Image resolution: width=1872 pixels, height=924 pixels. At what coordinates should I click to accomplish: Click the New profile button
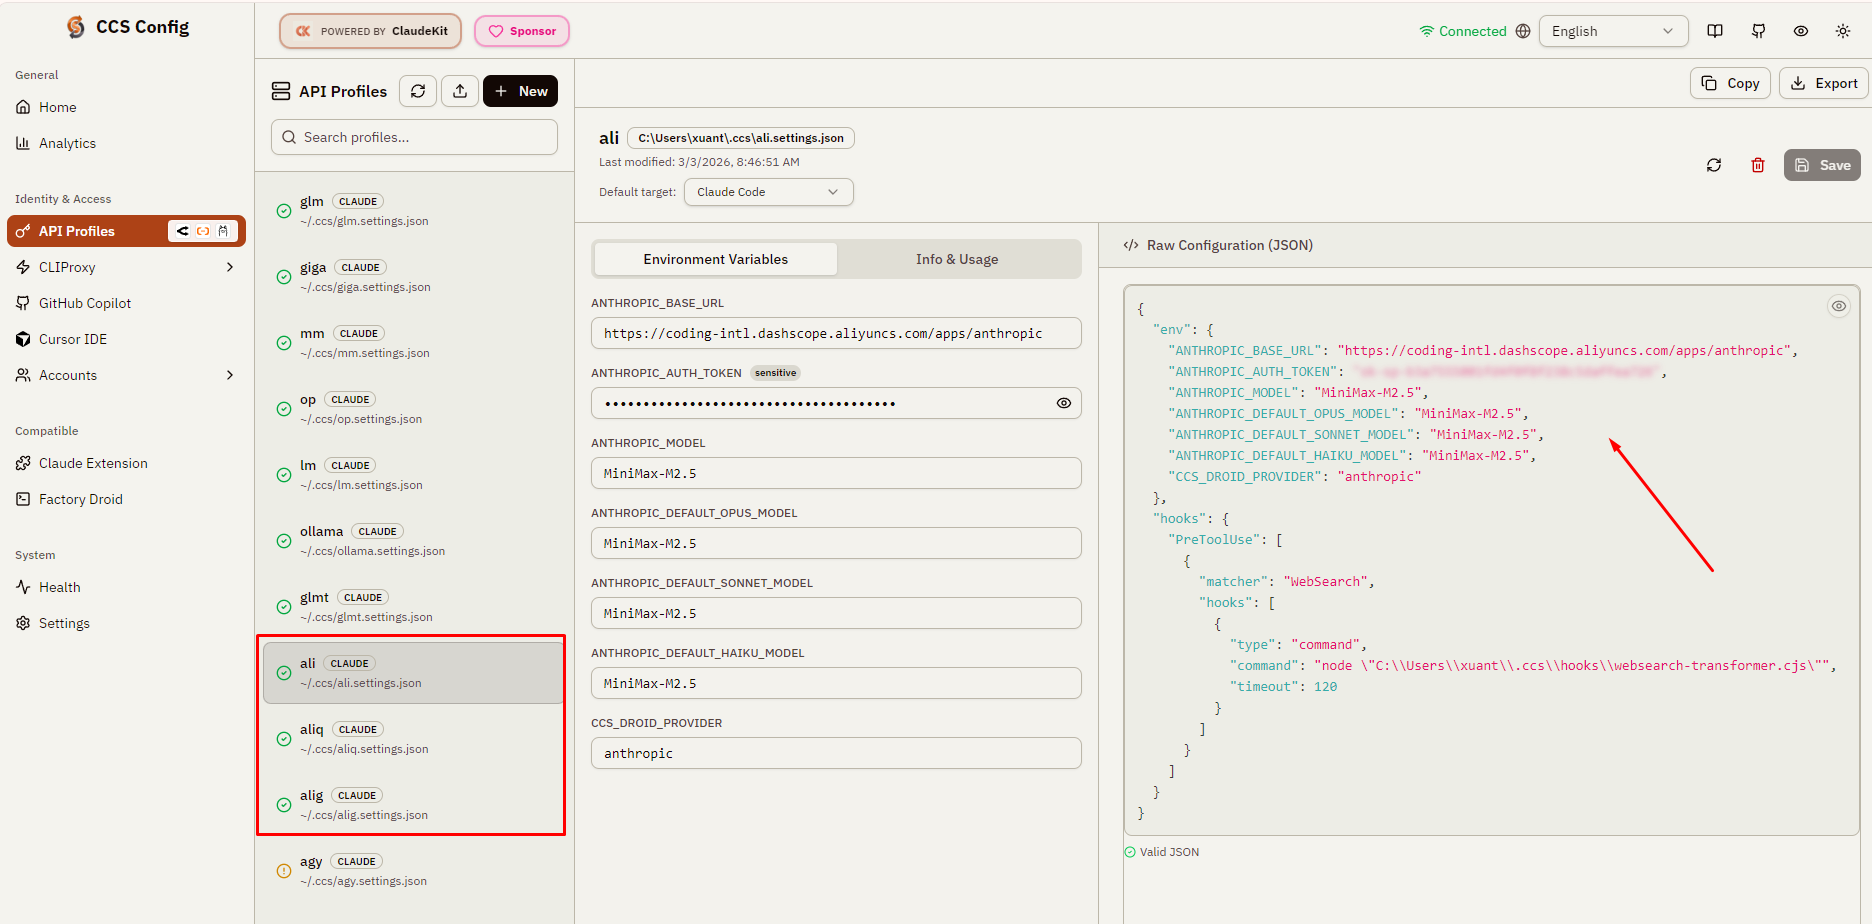click(520, 91)
